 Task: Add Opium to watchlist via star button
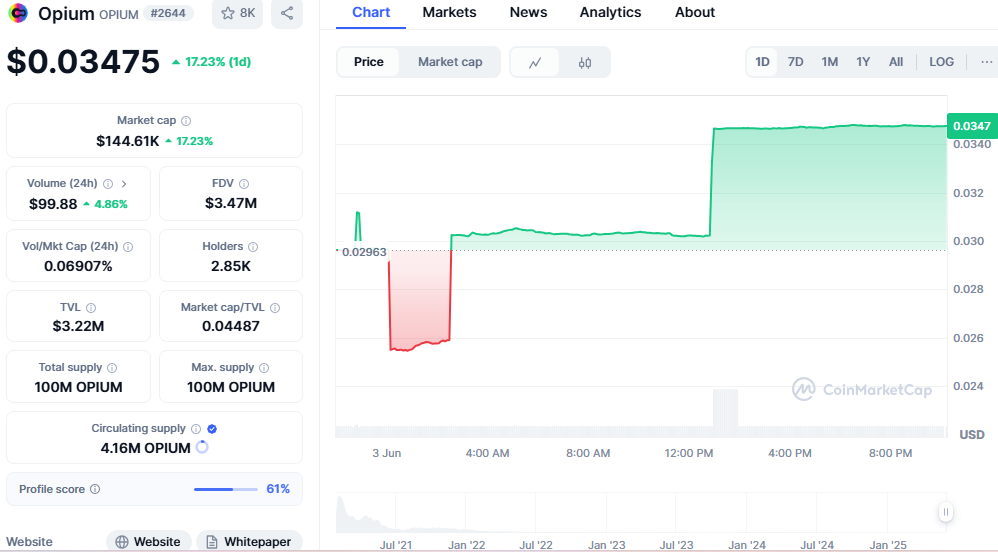(237, 13)
